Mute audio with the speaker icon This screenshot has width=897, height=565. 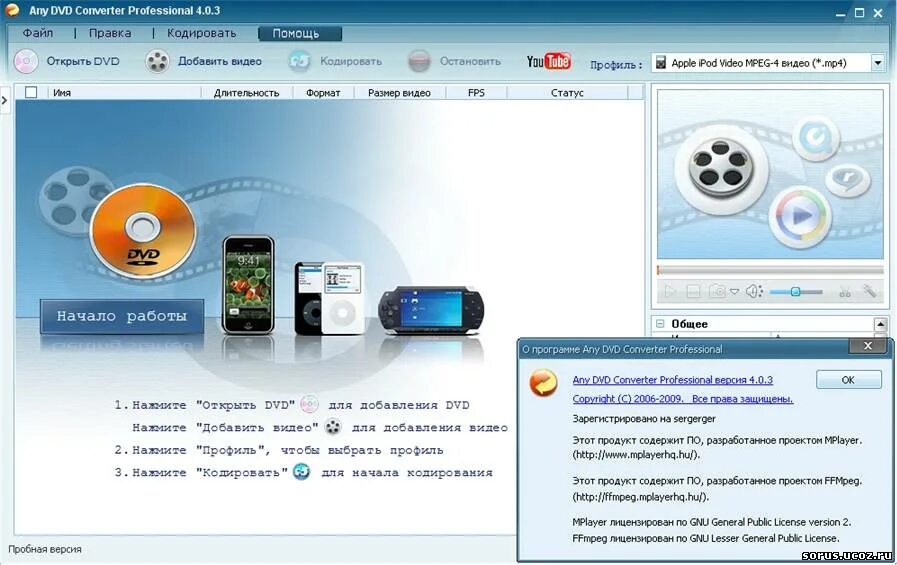pyautogui.click(x=754, y=292)
